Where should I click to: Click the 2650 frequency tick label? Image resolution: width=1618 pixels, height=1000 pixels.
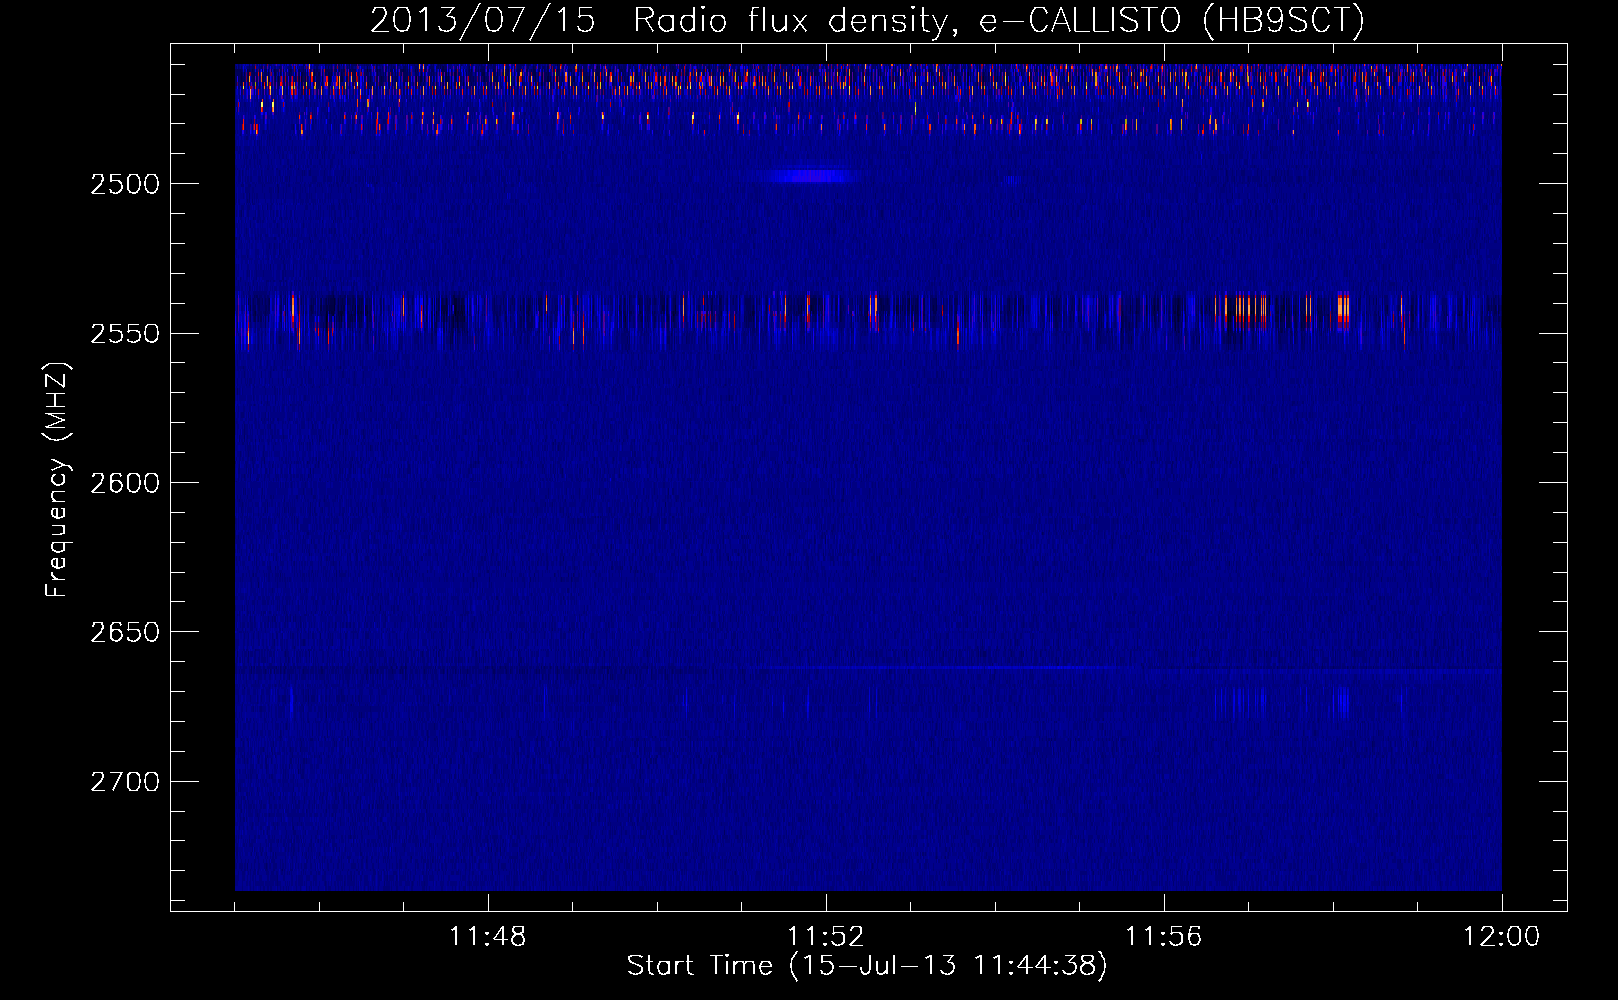[125, 632]
